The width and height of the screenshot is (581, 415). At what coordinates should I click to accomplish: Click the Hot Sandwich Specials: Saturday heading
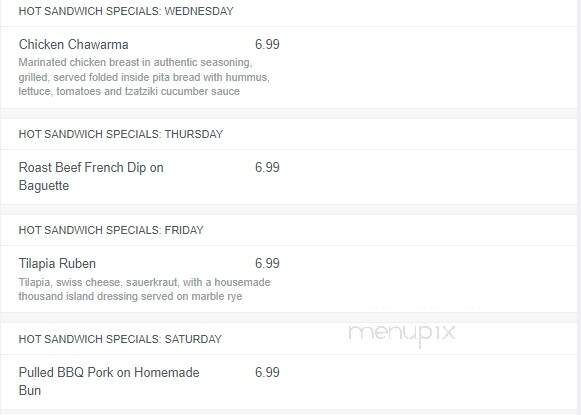click(120, 339)
